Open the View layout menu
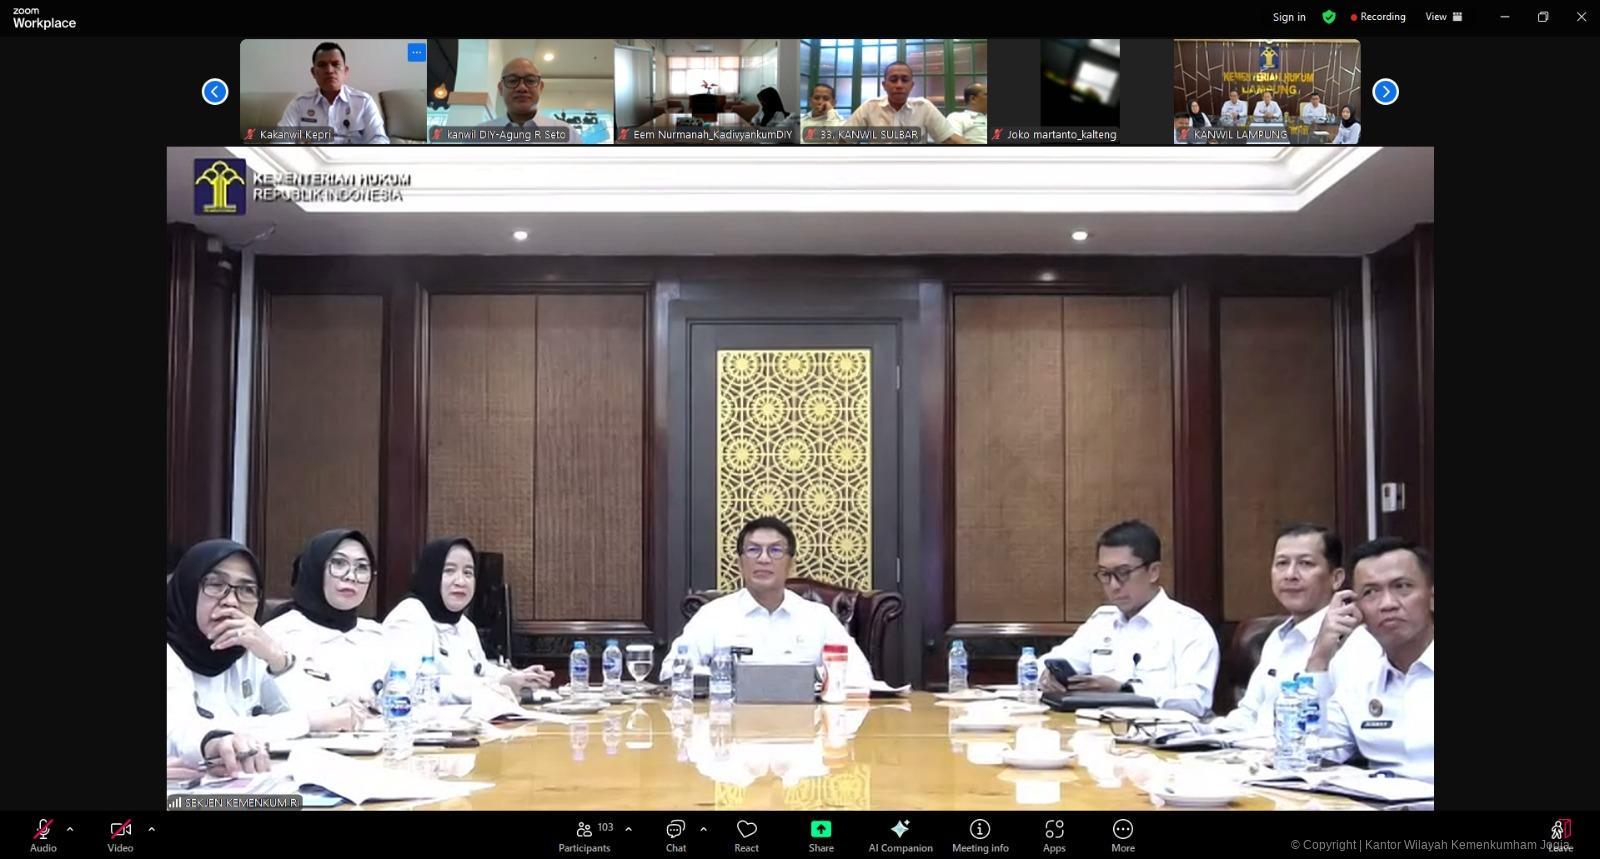Viewport: 1600px width, 859px height. [1443, 17]
